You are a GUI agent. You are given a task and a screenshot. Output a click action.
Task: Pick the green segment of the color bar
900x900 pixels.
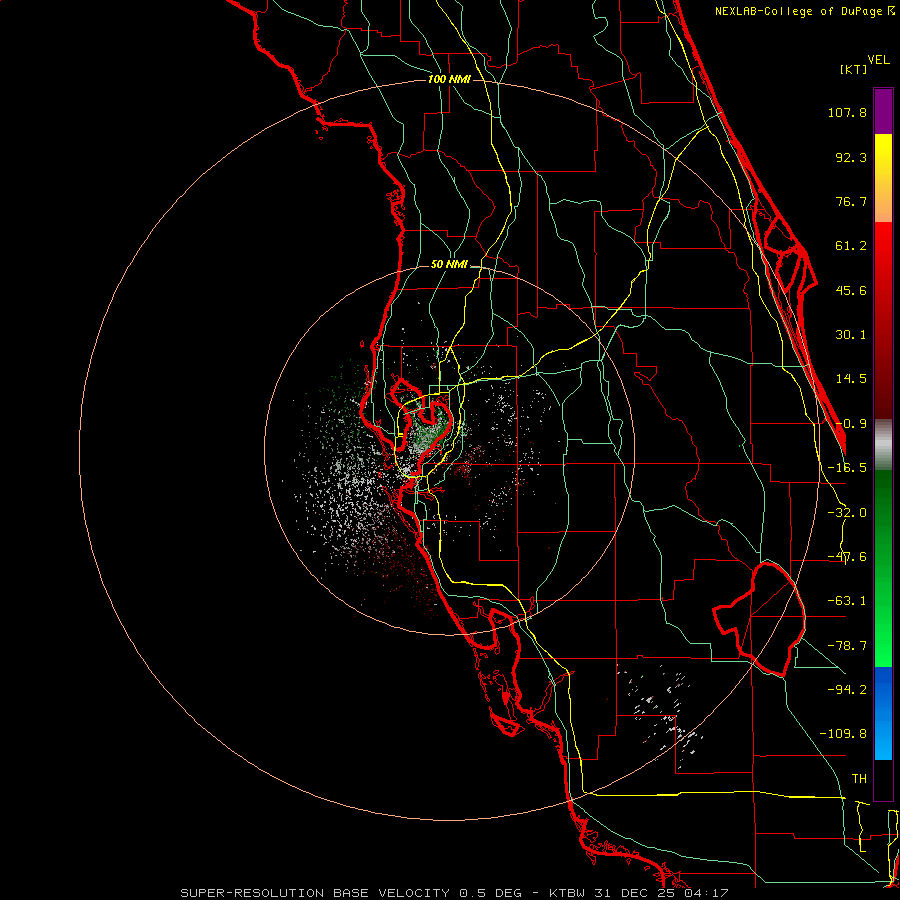[x=883, y=568]
